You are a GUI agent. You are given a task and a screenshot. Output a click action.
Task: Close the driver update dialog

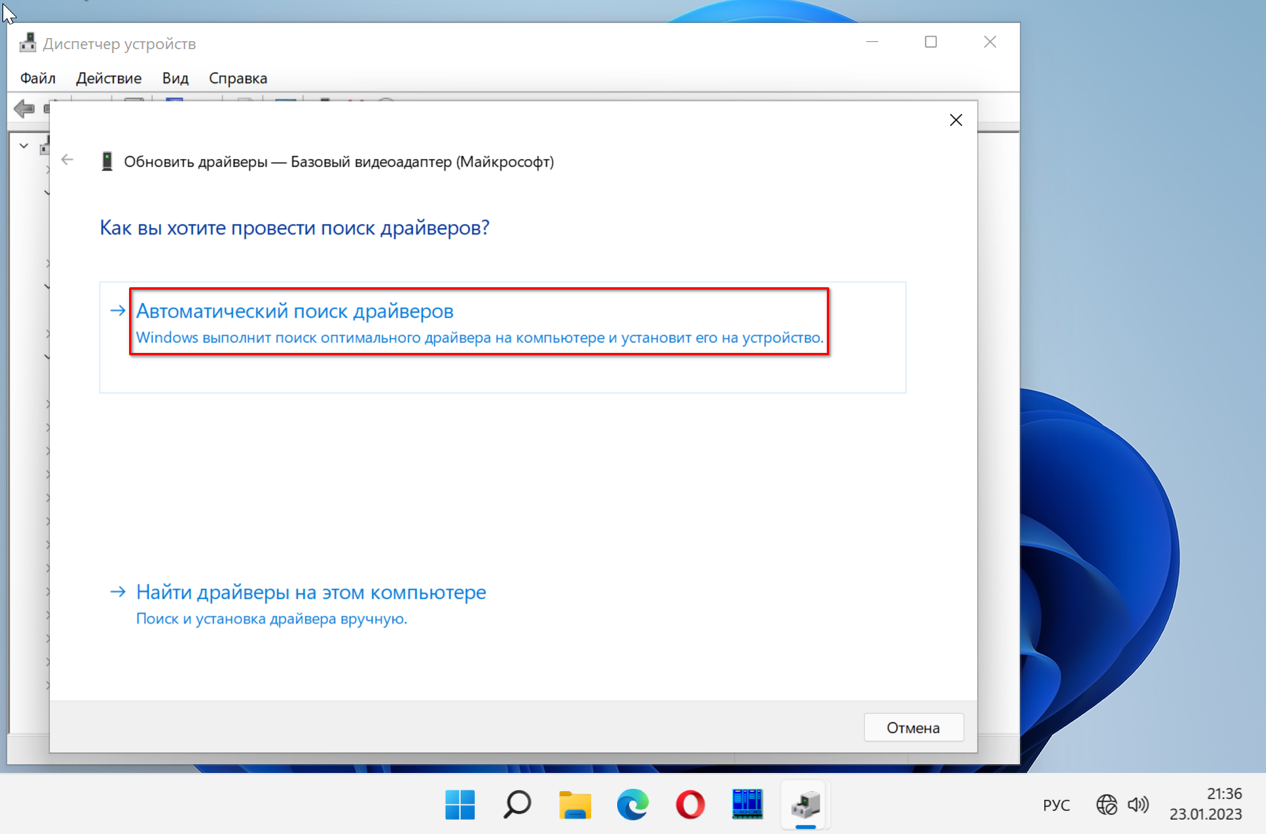tap(956, 120)
